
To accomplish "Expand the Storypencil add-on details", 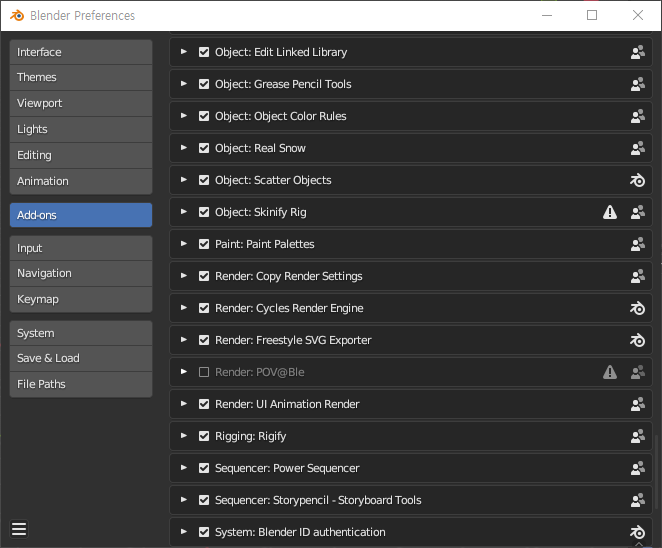I will 184,500.
